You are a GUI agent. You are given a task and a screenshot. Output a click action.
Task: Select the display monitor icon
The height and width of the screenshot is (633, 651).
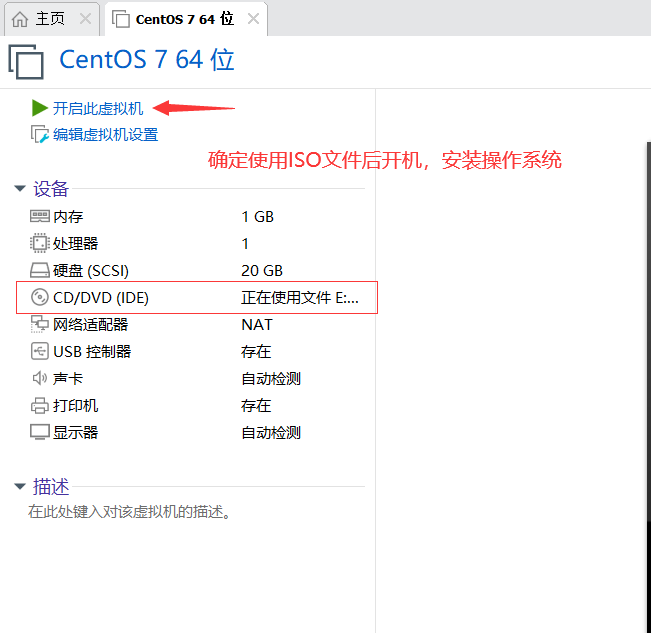click(40, 432)
